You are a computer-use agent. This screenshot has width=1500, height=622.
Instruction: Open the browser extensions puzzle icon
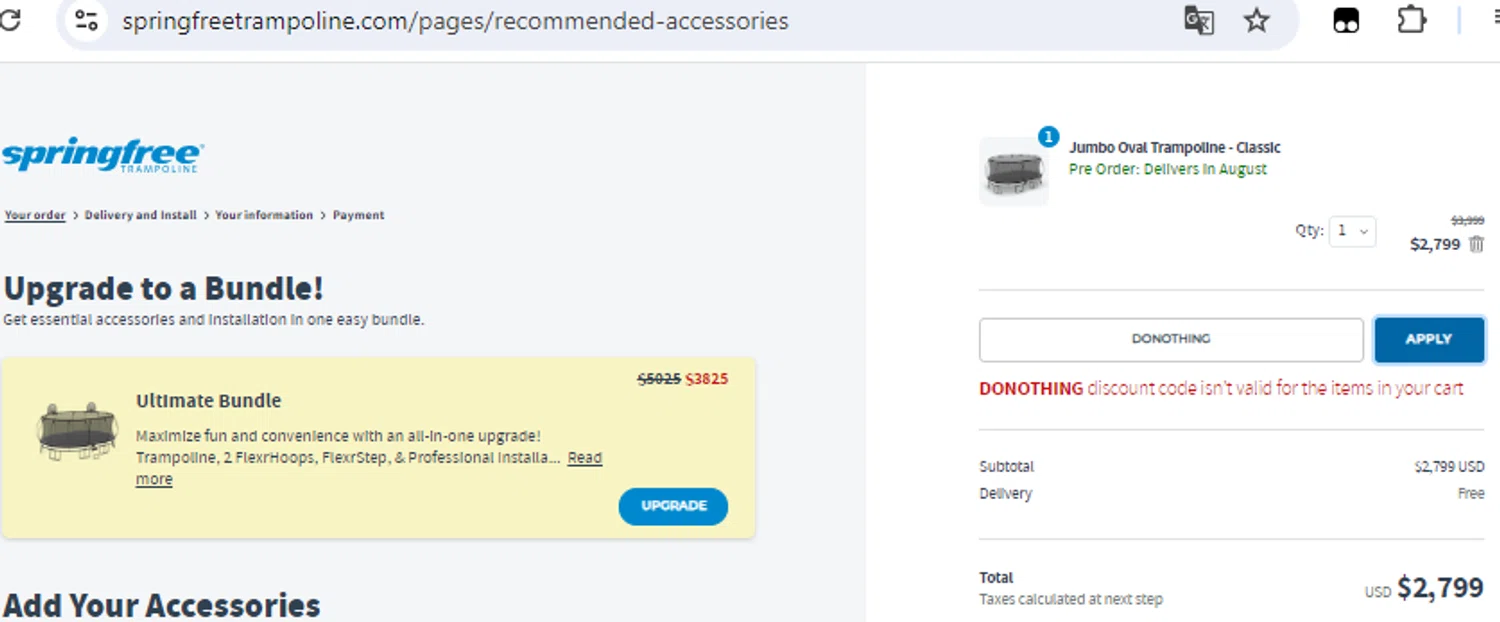coord(1411,20)
